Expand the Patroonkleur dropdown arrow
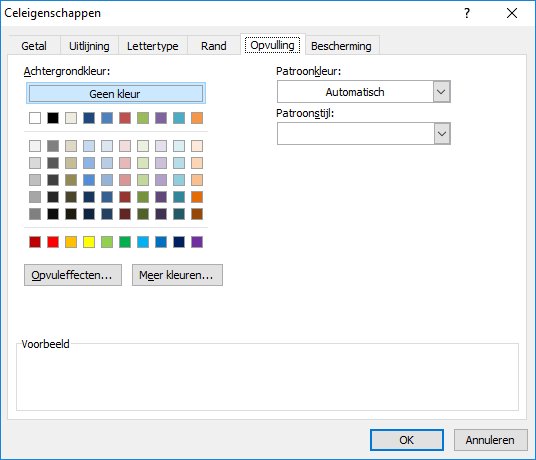Image resolution: width=536 pixels, height=460 pixels. [x=441, y=92]
